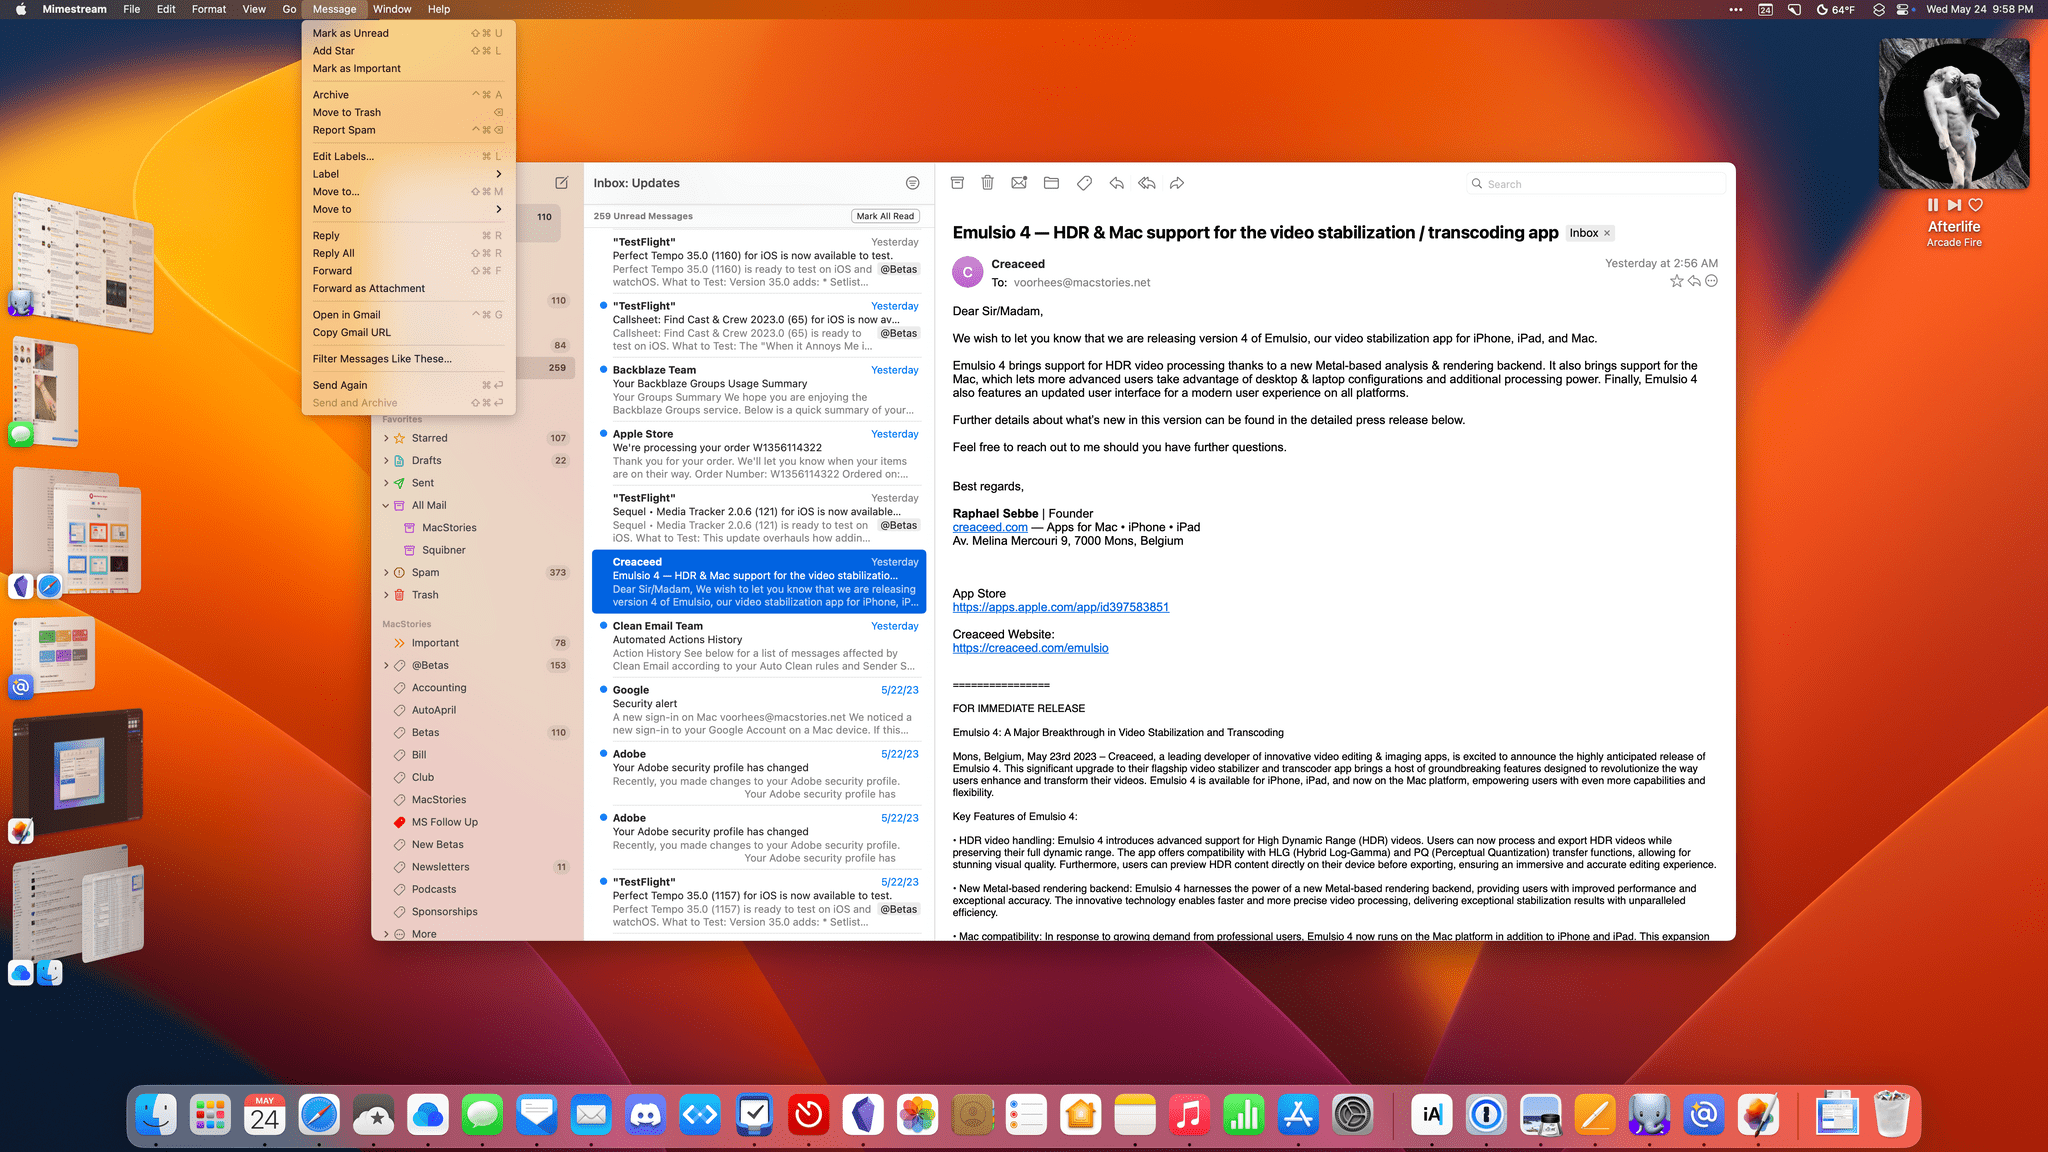Open Safari from the Dock
Screen dimensions: 2048x1152
319,1114
